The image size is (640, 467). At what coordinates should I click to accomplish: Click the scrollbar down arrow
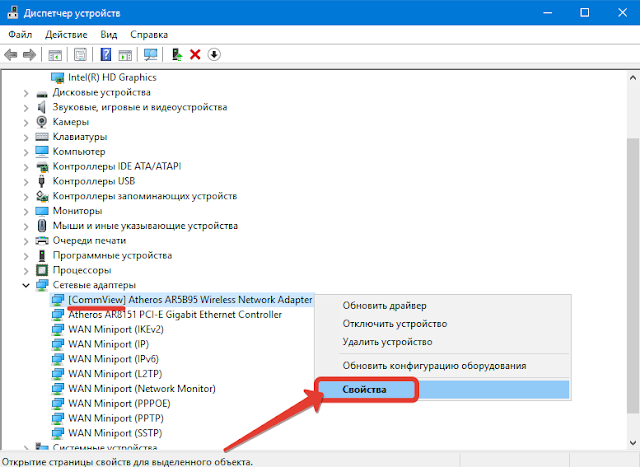pos(633,443)
